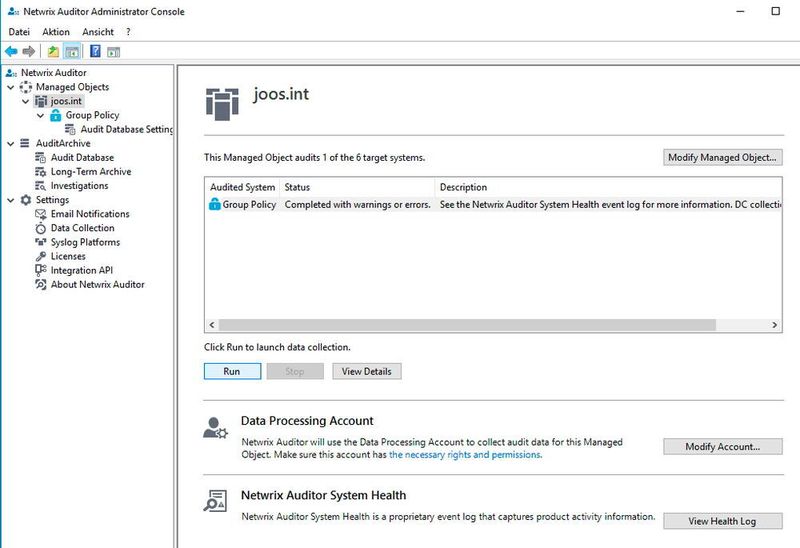Screen dimensions: 800x548
Task: Open the Help toolbar icon
Action: coord(95,52)
